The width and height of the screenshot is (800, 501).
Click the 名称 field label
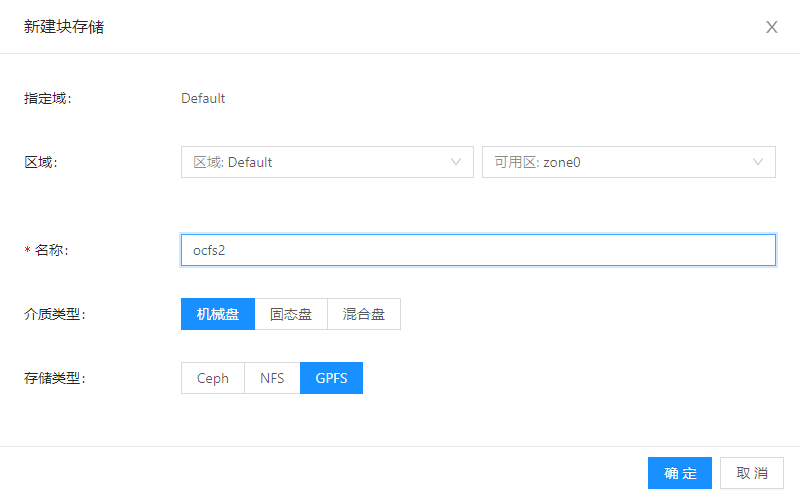[x=54, y=250]
